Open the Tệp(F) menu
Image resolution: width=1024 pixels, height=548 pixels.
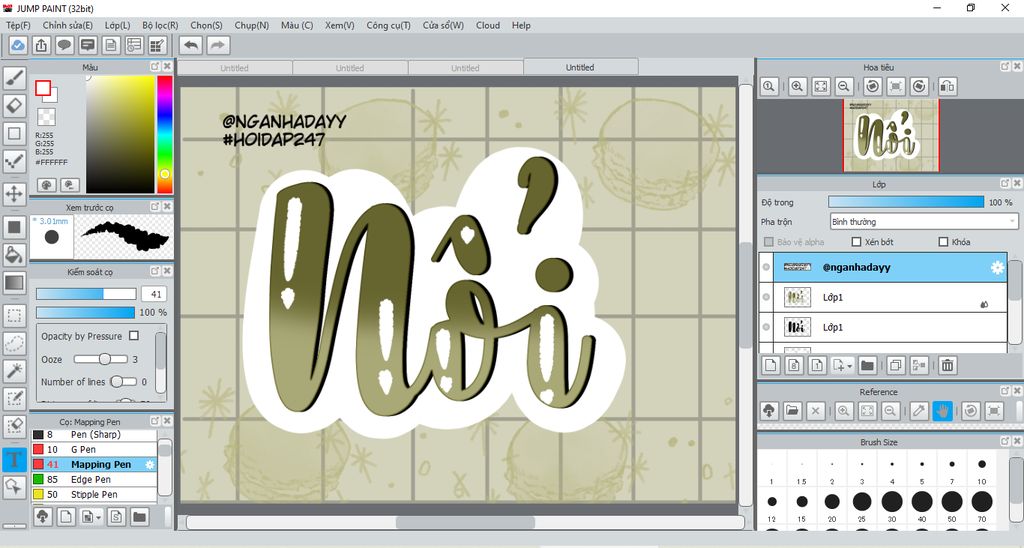(x=18, y=25)
